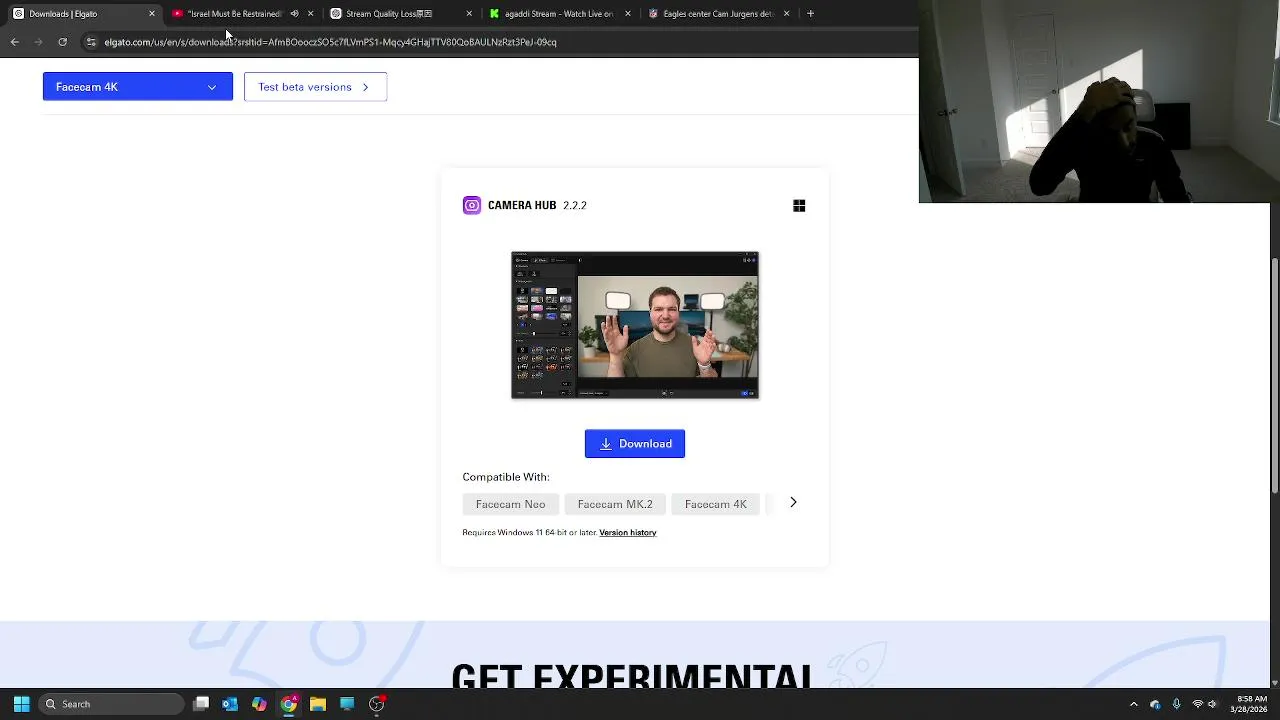Open Task View from the taskbar
This screenshot has width=1280, height=720.
click(201, 704)
